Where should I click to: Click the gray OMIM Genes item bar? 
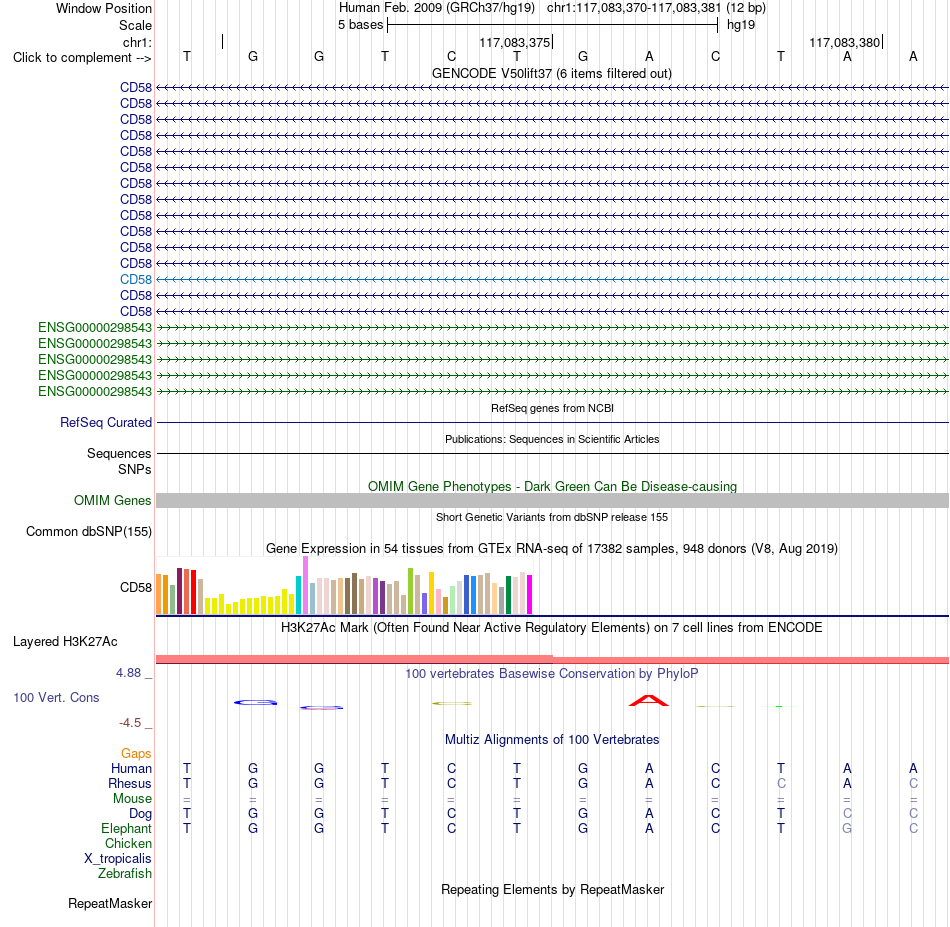pyautogui.click(x=553, y=500)
